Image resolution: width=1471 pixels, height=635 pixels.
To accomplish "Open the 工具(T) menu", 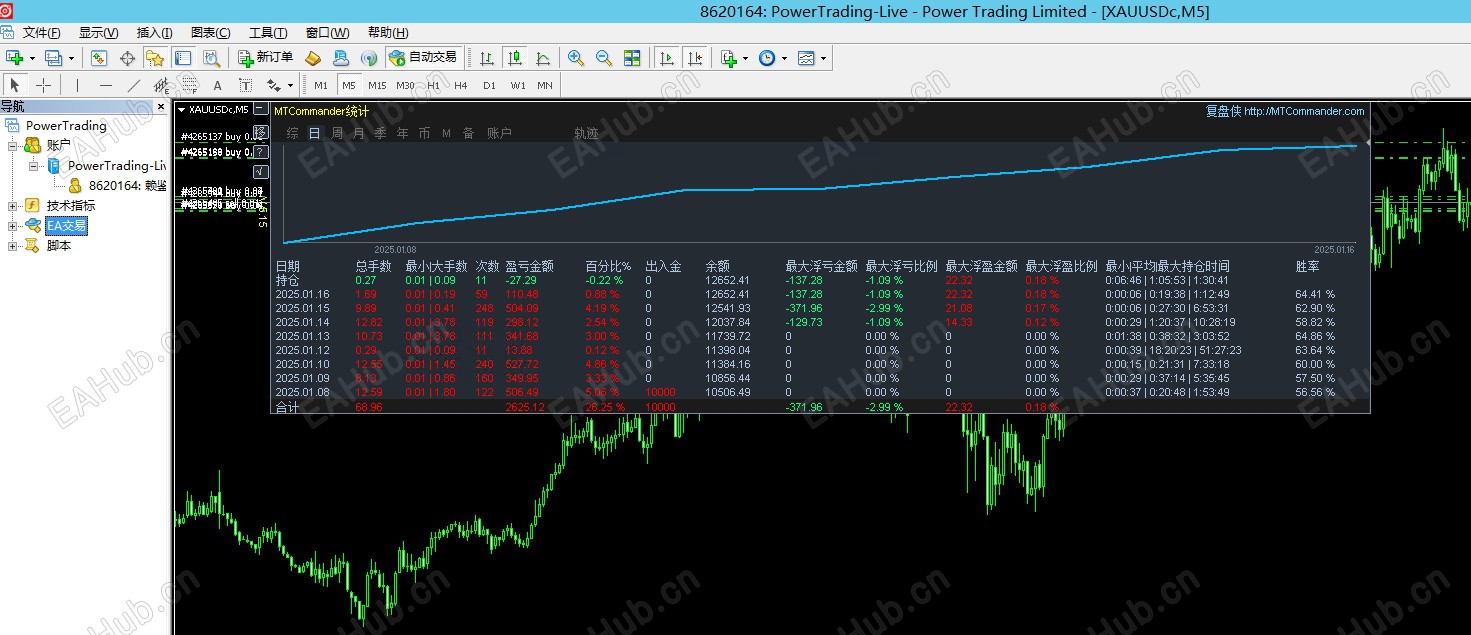I will pyautogui.click(x=268, y=33).
